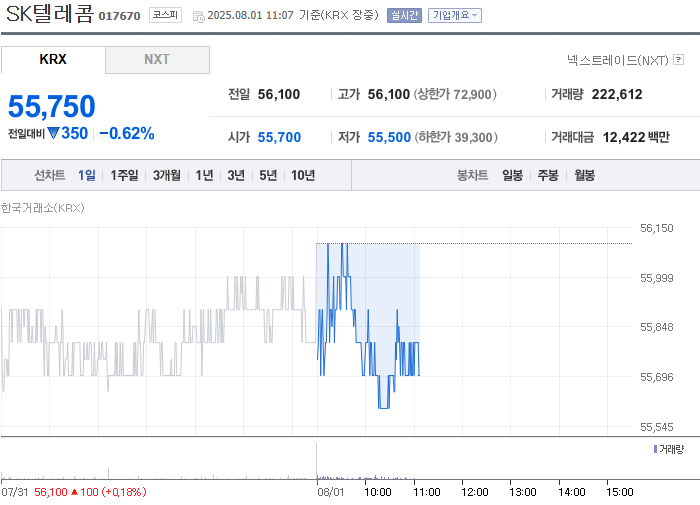This screenshot has height=505, width=700.
Task: Open the 기업개요 dropdown
Action: 454,15
